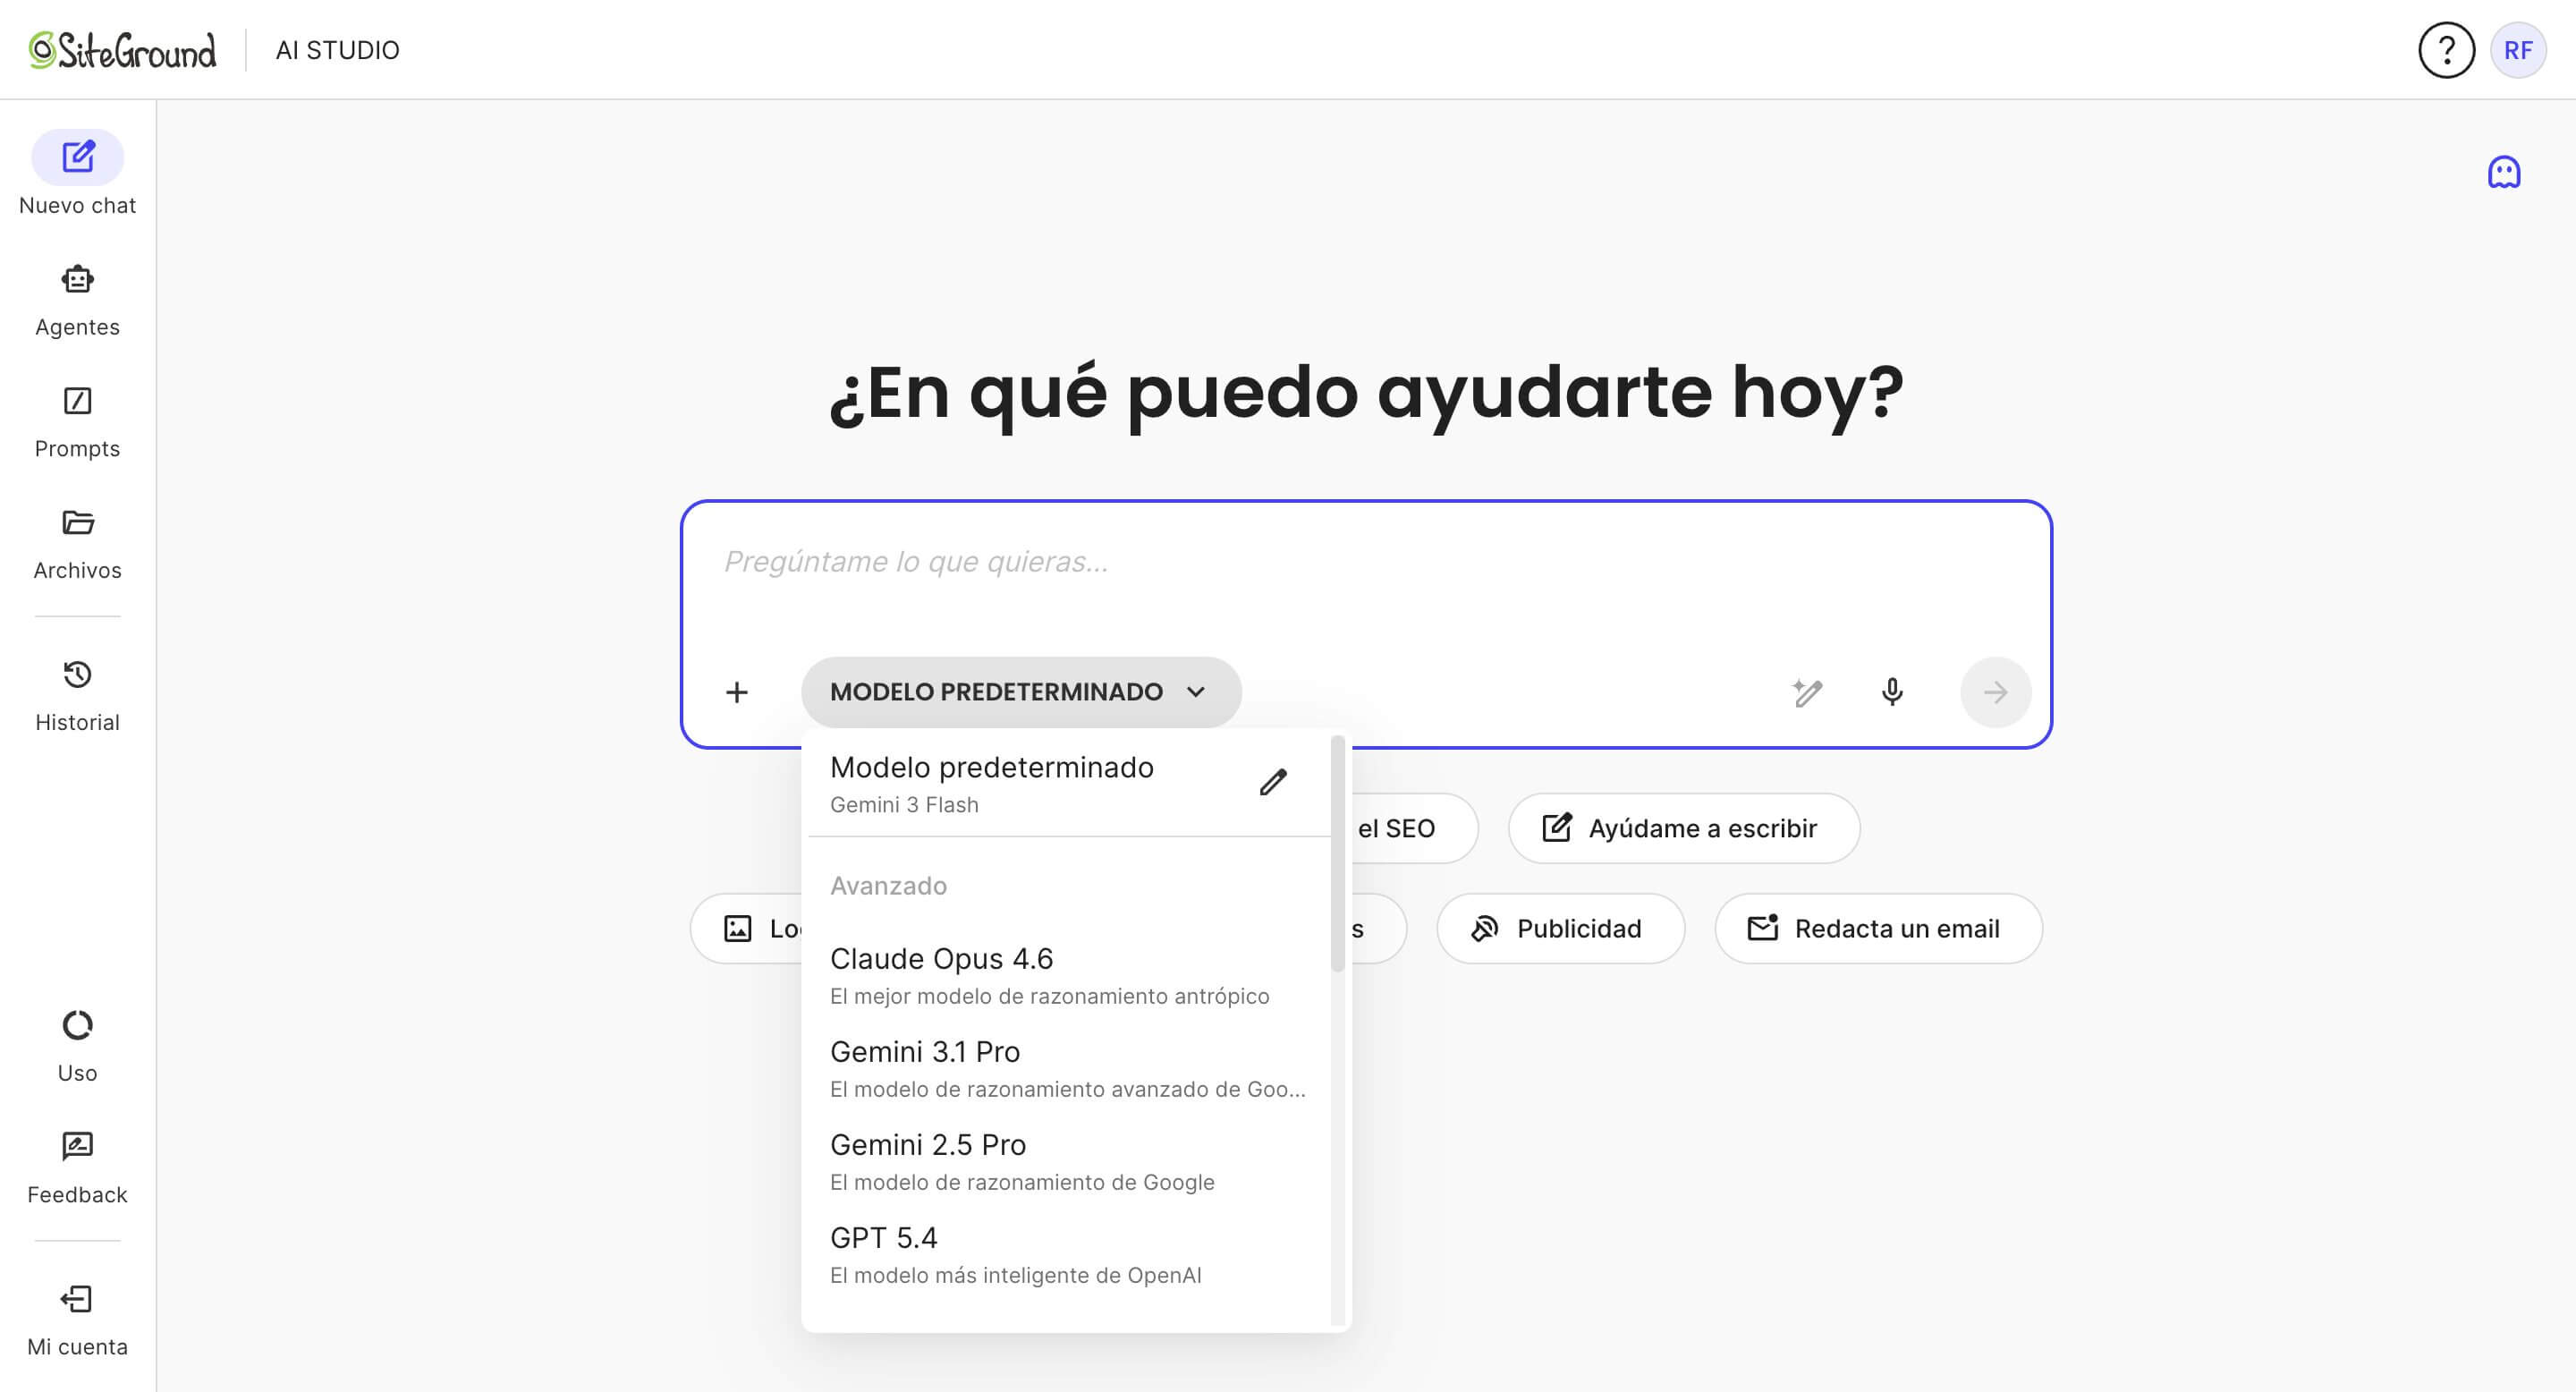
Task: Open the prompt enhancer wand
Action: click(x=1808, y=692)
